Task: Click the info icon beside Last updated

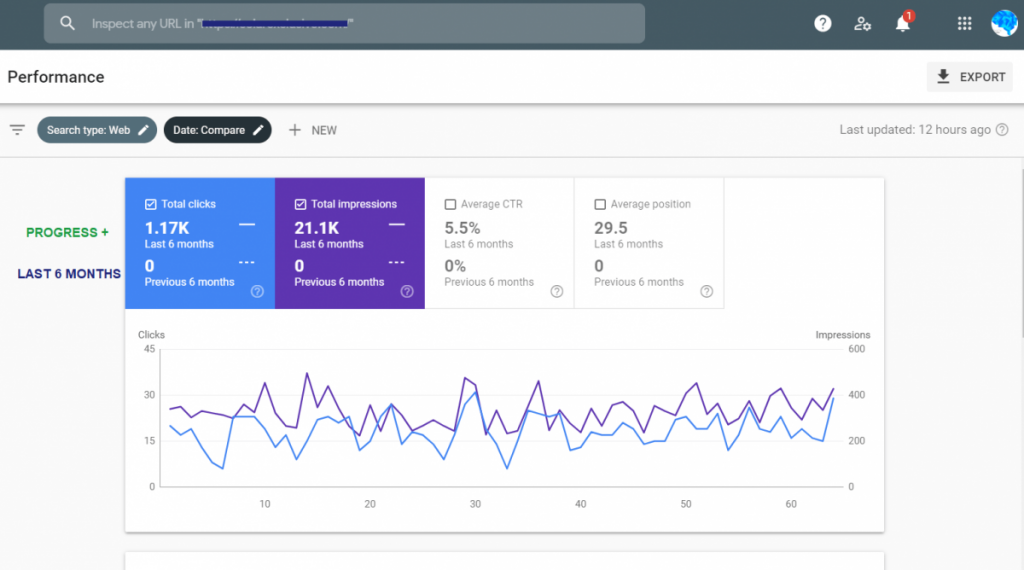Action: pyautogui.click(x=1002, y=130)
